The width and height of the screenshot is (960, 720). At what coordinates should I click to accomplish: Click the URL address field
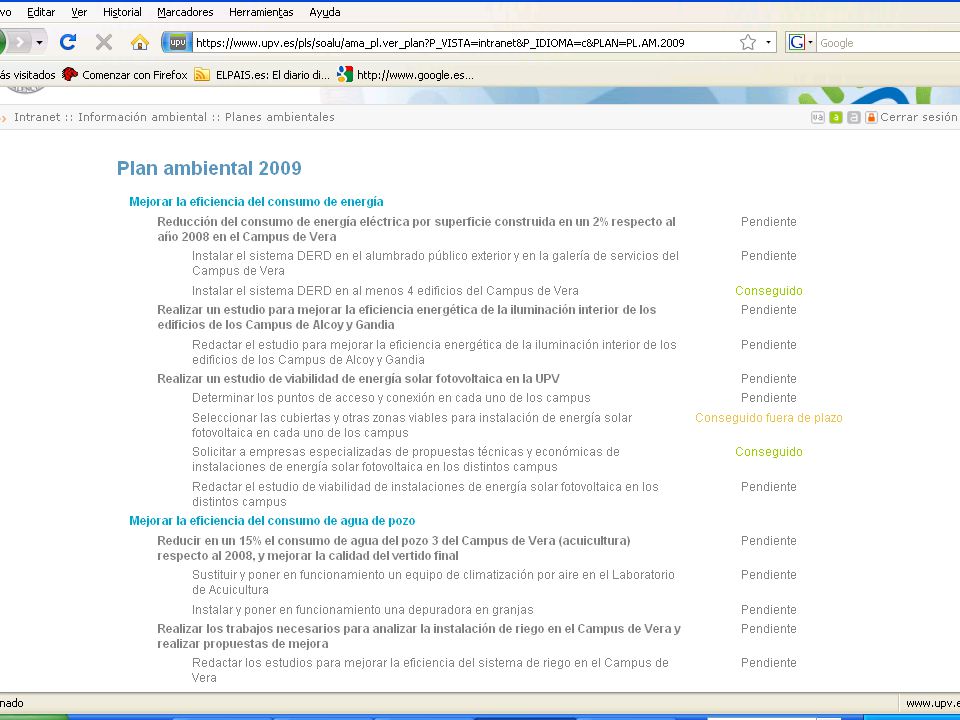coord(464,42)
